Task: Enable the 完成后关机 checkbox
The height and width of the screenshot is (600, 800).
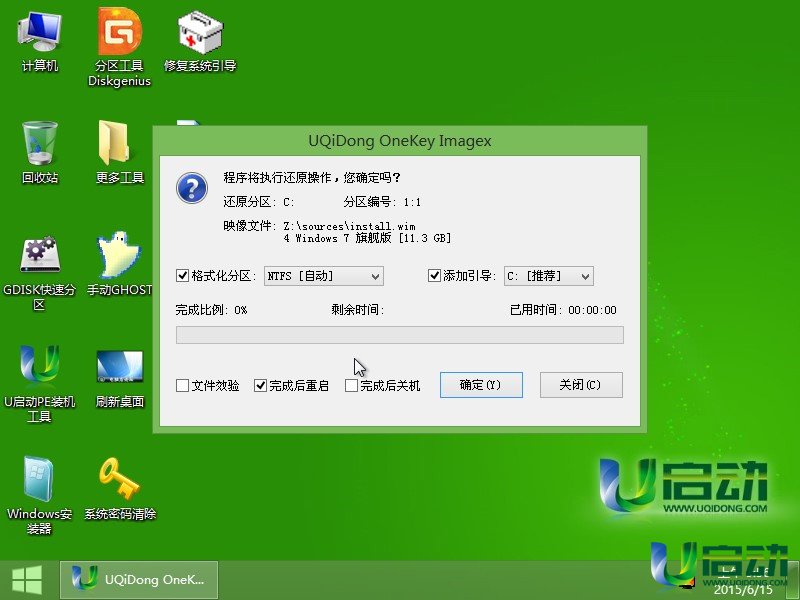Action: pos(351,385)
